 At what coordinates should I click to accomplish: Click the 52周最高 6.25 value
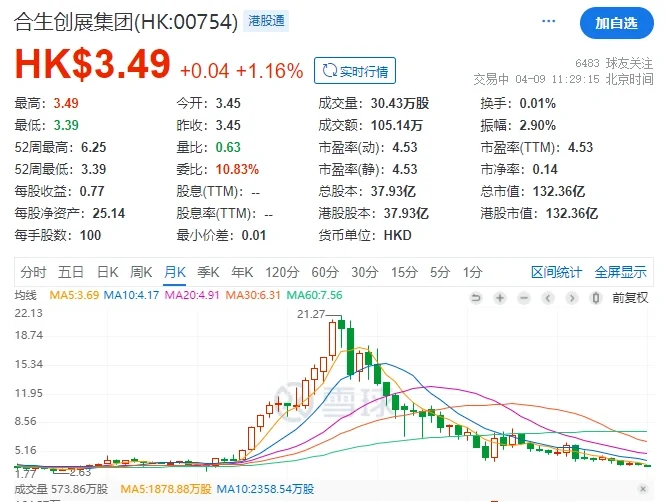click(x=93, y=147)
